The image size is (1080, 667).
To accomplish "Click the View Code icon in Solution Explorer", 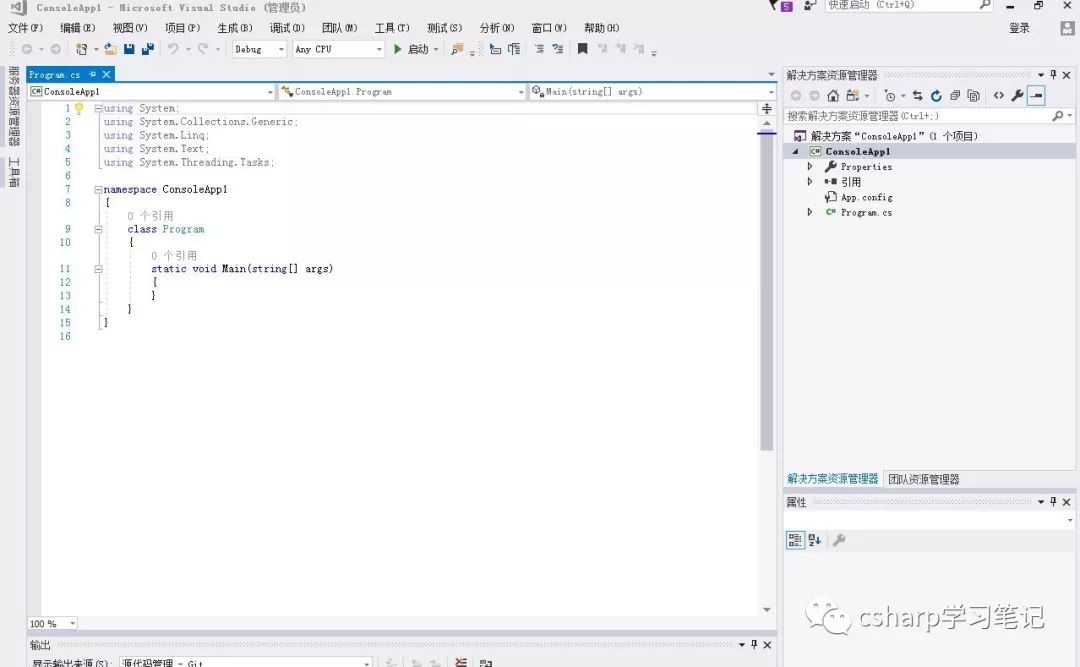I will [x=999, y=96].
